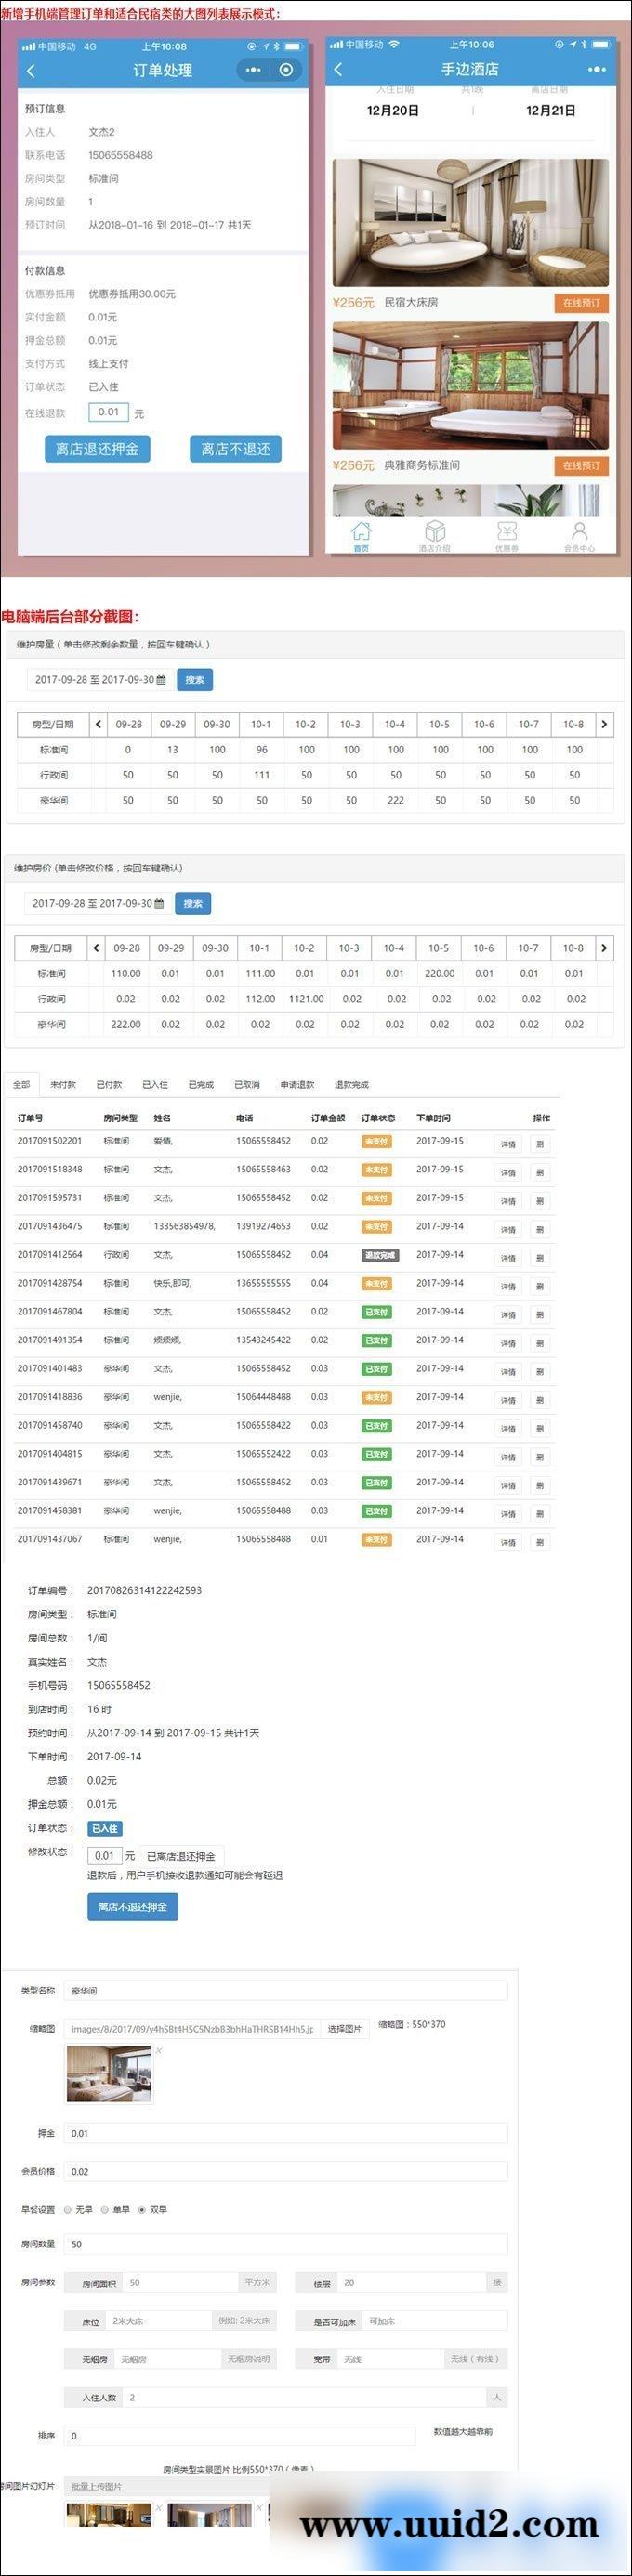The image size is (632, 2576).
Task: Tap 在线预订 for 典雅商务标准间
Action: (581, 465)
